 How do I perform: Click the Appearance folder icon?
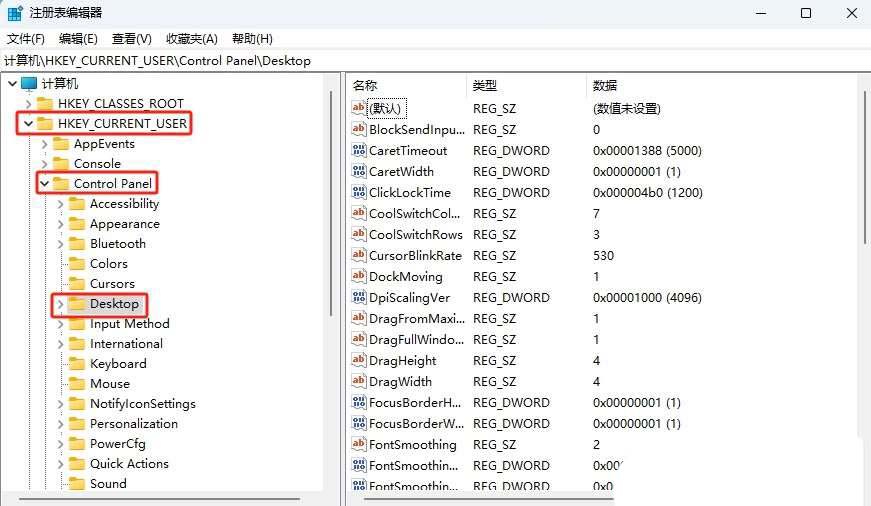tap(77, 224)
